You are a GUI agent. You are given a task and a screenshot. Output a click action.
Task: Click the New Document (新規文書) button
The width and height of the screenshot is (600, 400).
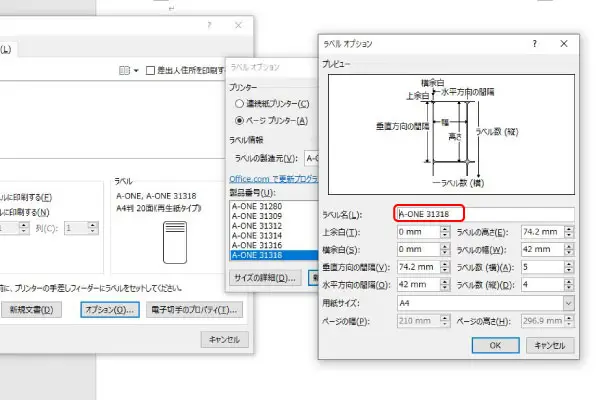(x=31, y=310)
